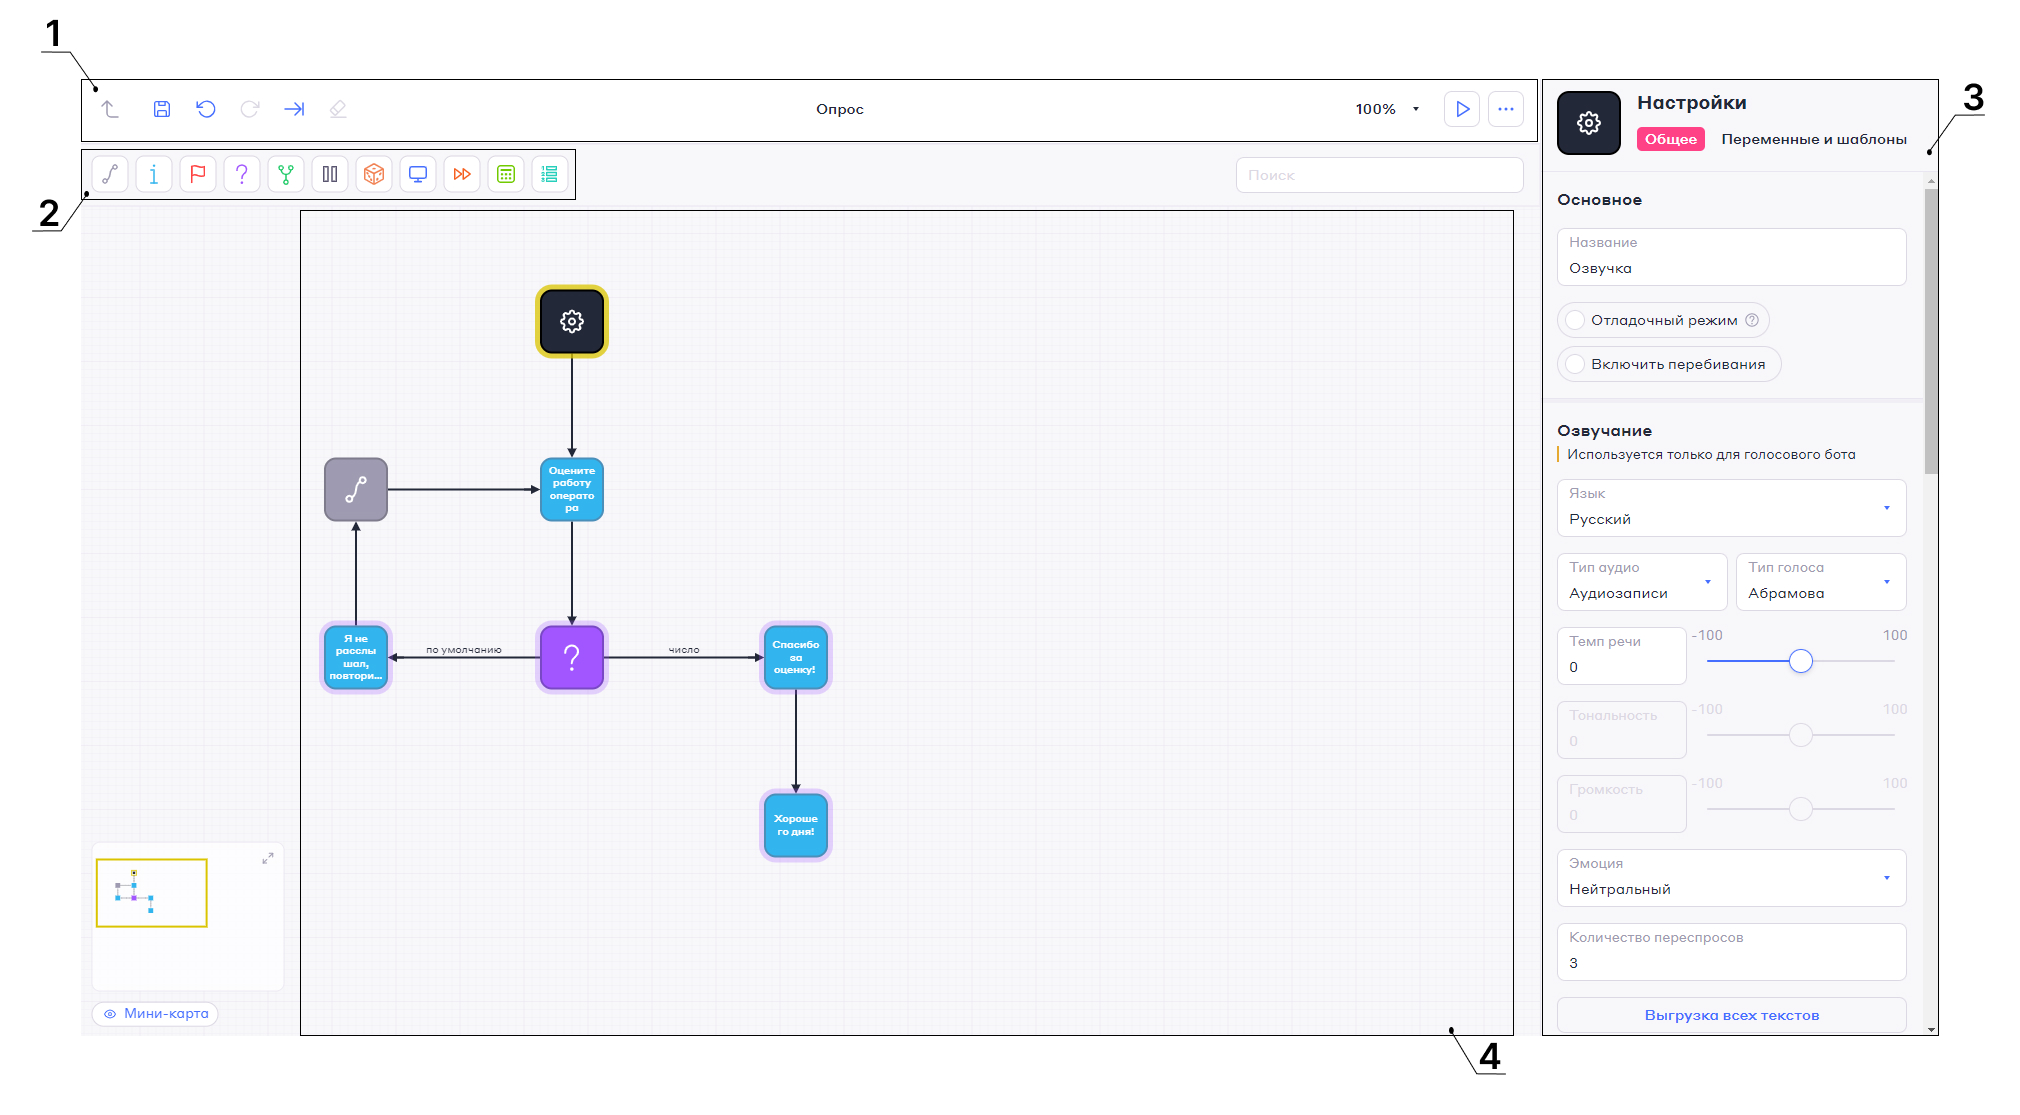Click the back/exit arrow icon in the top toolbar
This screenshot has height=1115, width=2020.
[x=110, y=109]
